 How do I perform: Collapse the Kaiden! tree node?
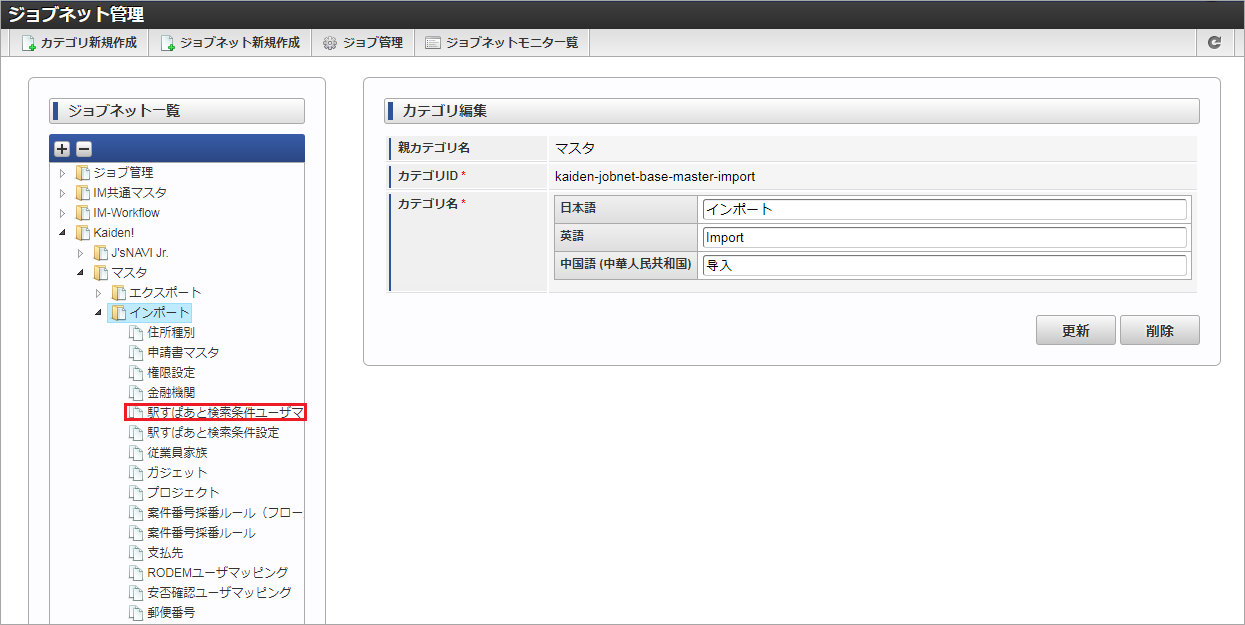tap(62, 233)
